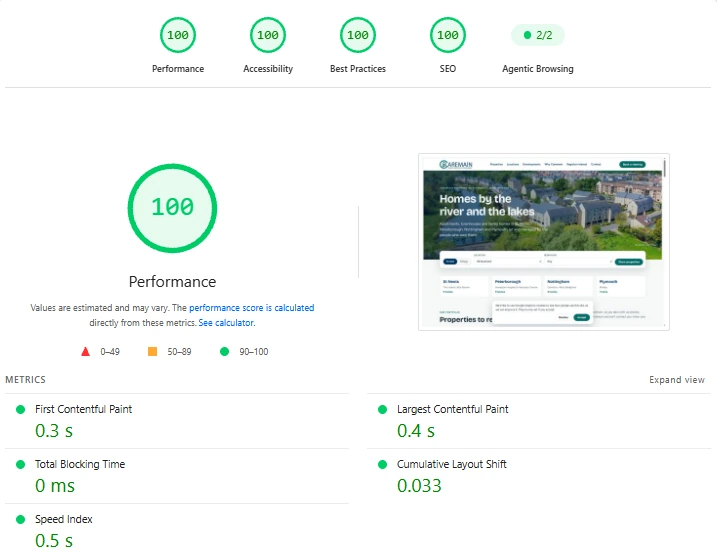Click the green dot beside Total Blocking Time

[x=20, y=465]
